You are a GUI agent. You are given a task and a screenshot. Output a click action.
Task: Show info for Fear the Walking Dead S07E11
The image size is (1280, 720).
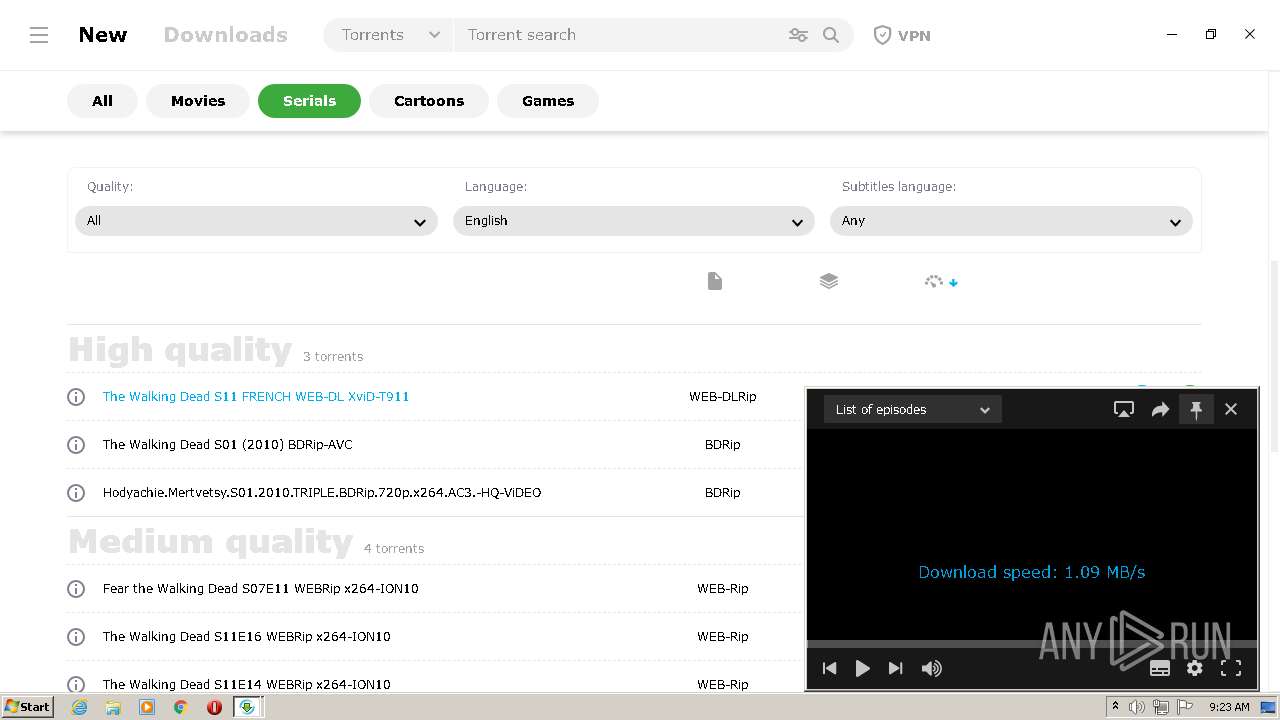pos(76,589)
